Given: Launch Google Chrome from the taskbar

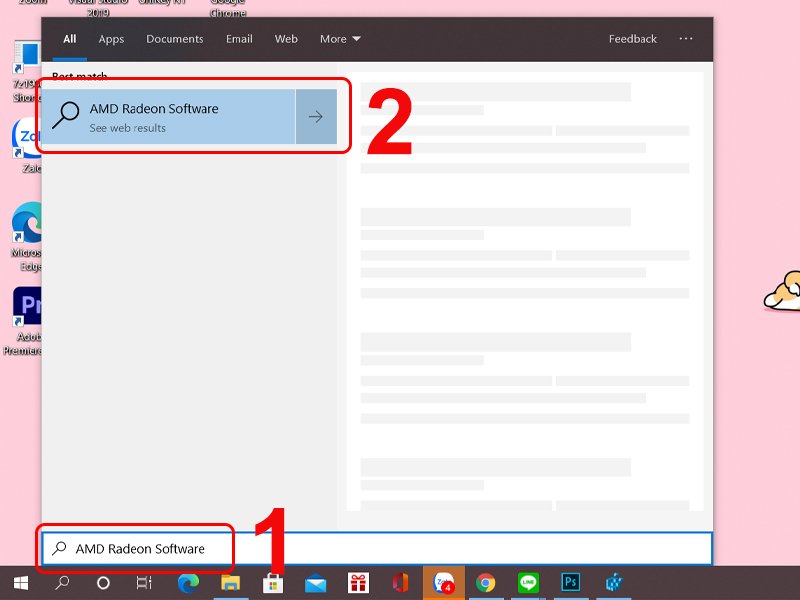Looking at the screenshot, I should [x=485, y=582].
